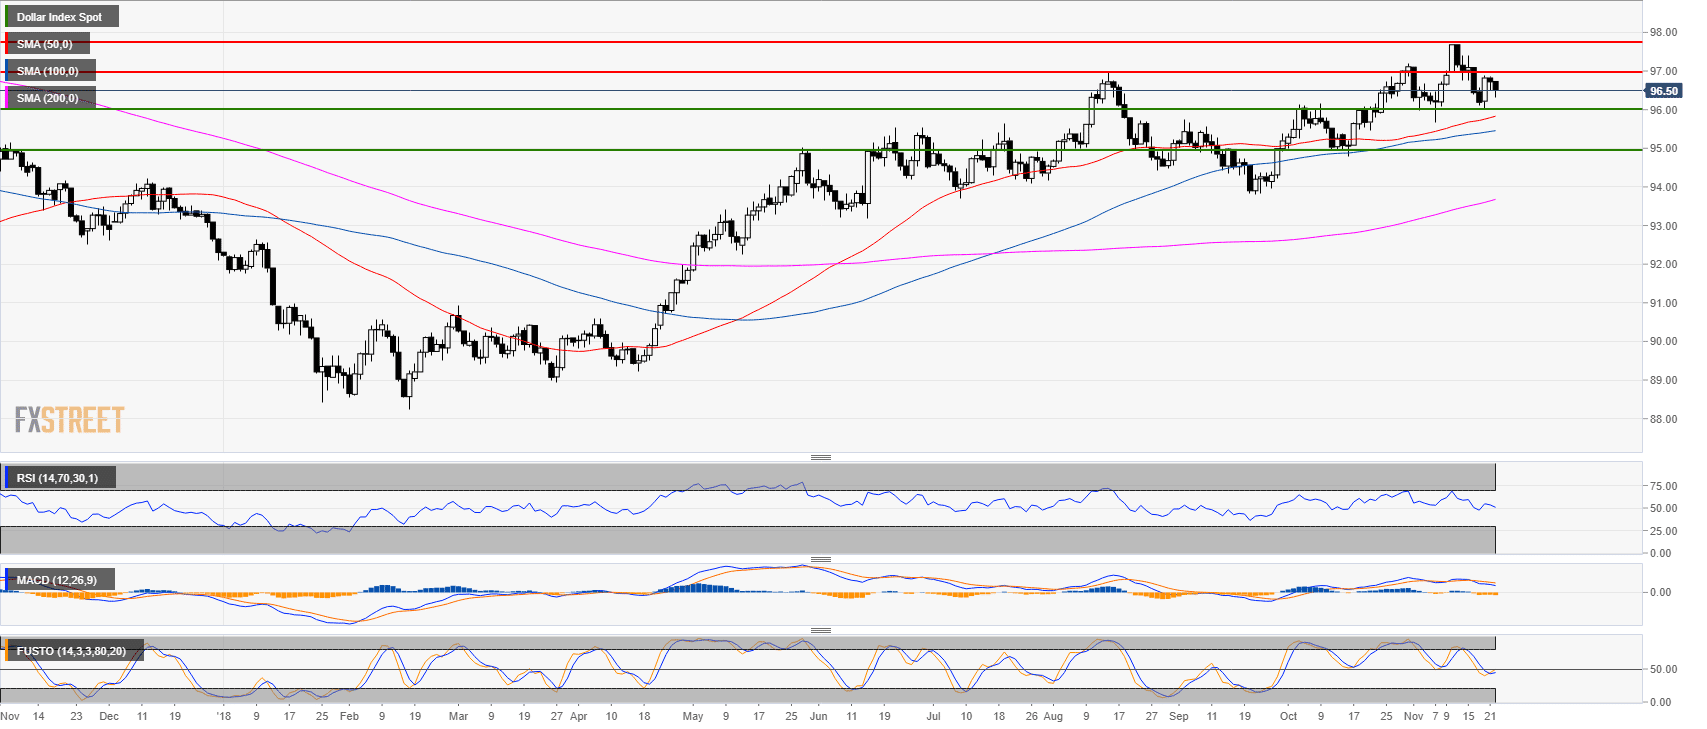The width and height of the screenshot is (1707, 729).
Task: Grab the resize handle above the RSI panel
Action: point(820,458)
